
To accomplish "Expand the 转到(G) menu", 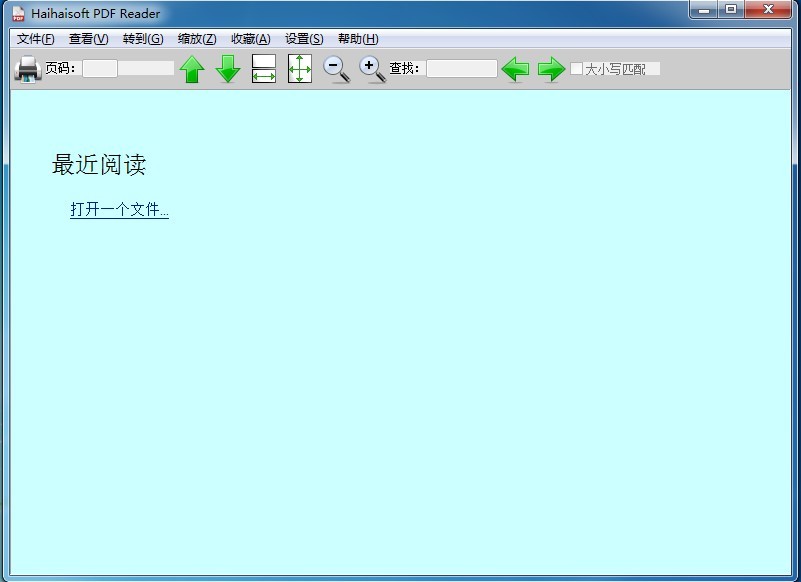I will 143,39.
